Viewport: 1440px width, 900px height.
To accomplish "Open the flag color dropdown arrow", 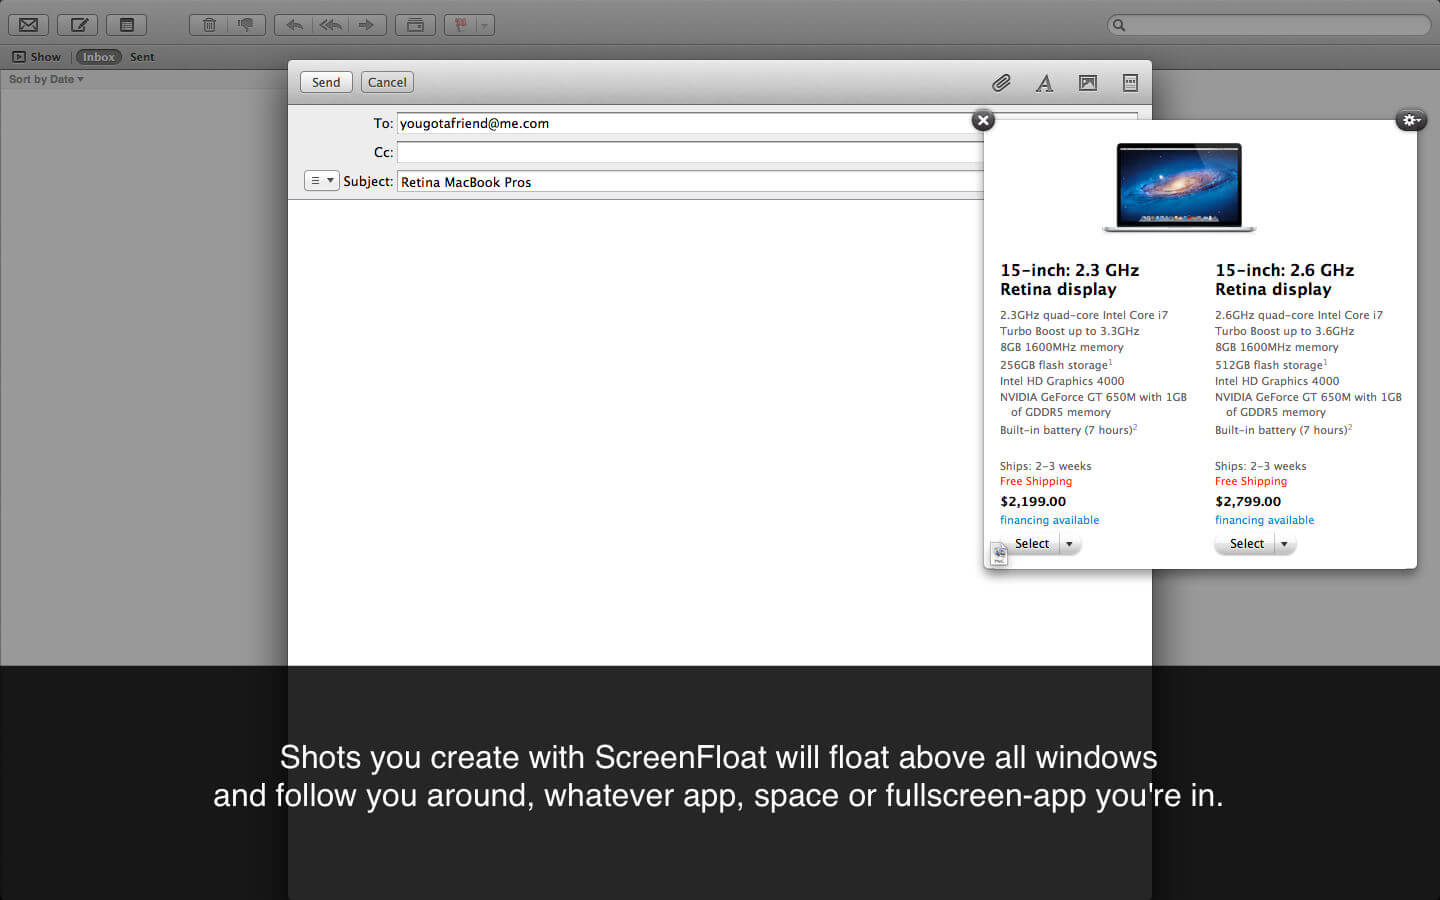I will click(x=484, y=25).
